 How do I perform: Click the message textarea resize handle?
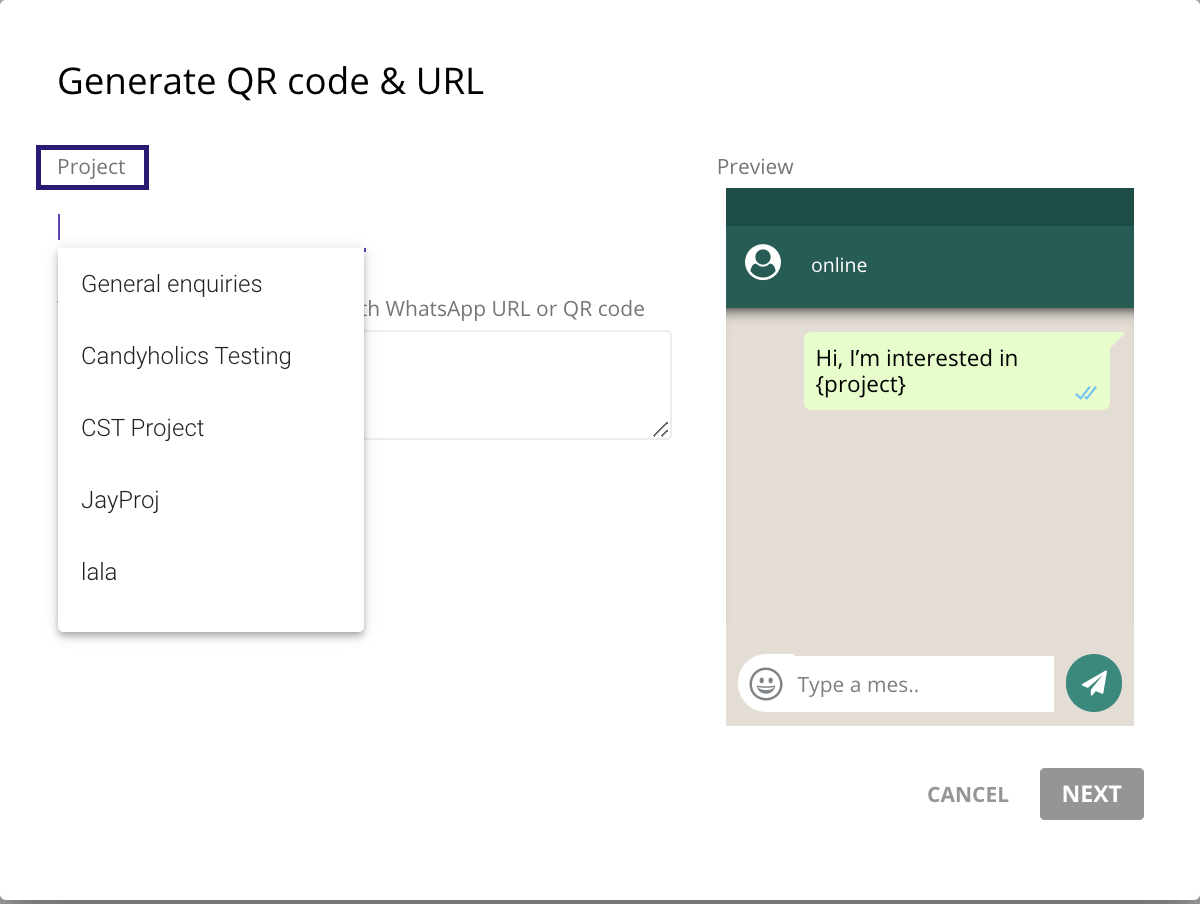[x=661, y=429]
